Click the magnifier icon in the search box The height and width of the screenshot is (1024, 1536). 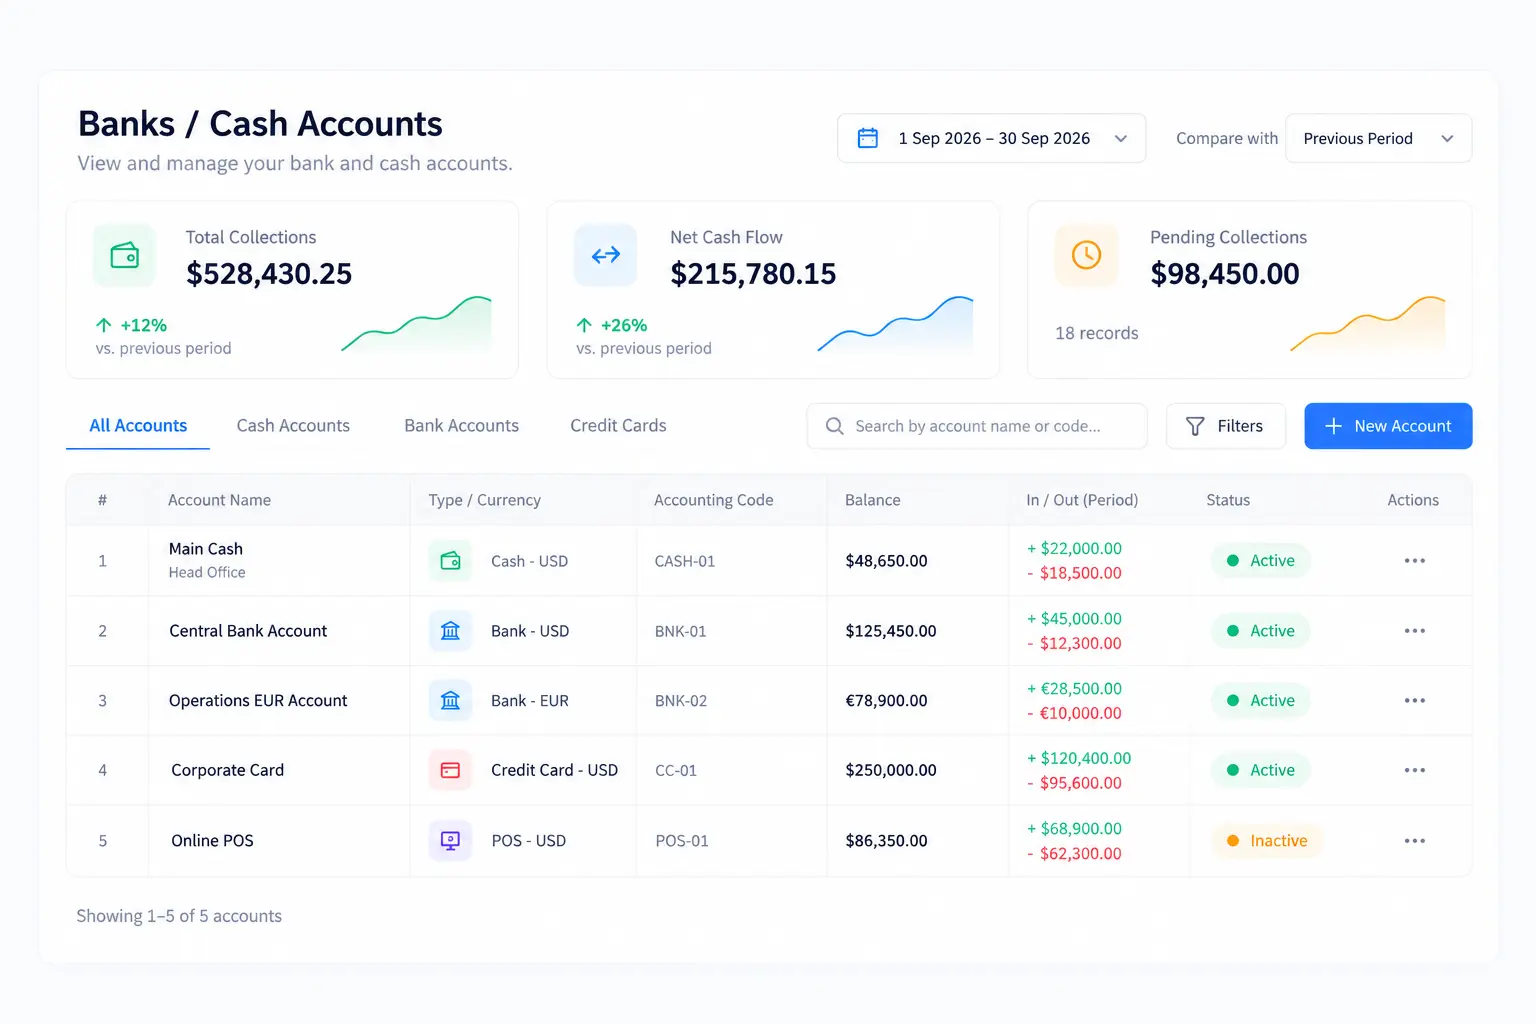(x=834, y=426)
